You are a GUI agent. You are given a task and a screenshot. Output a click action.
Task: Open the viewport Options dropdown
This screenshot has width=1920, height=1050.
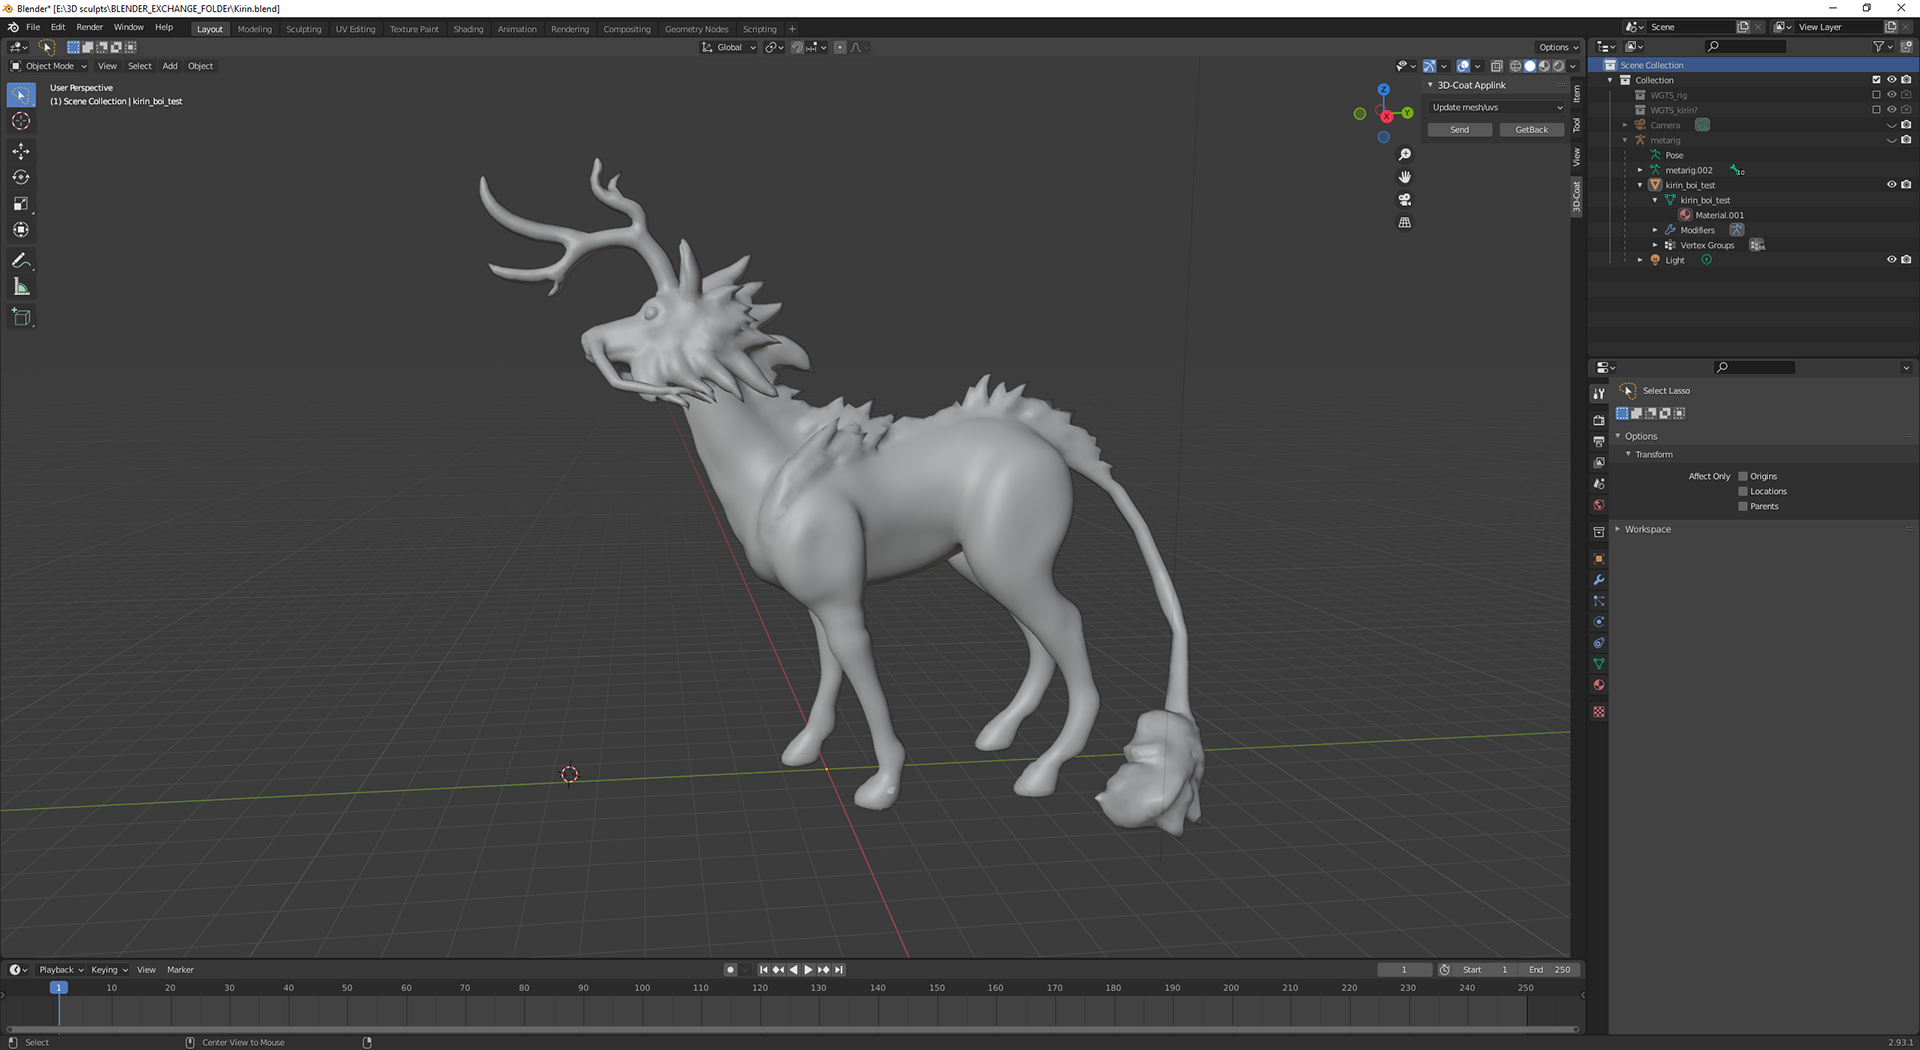click(1558, 47)
